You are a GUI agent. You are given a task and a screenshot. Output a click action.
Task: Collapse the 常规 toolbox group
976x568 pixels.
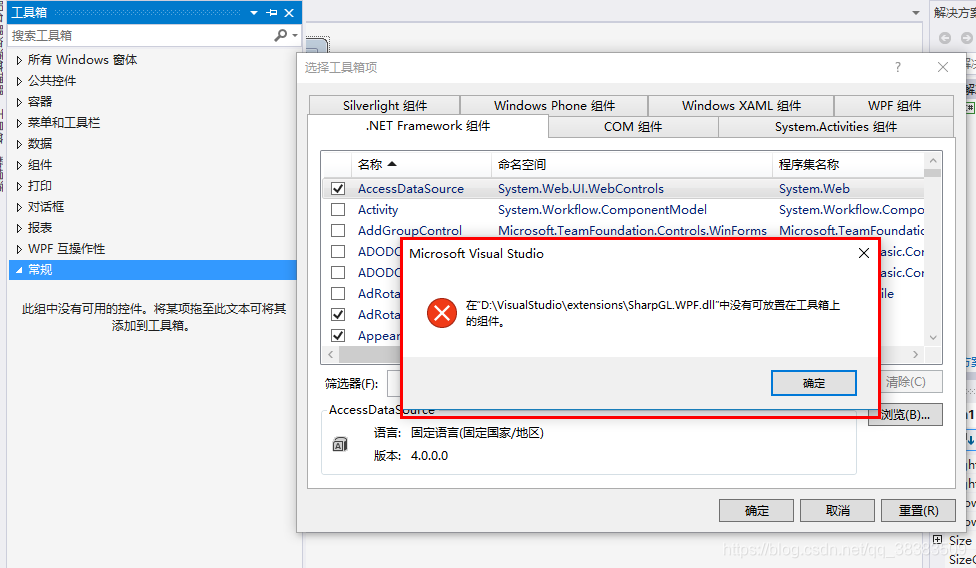19,270
